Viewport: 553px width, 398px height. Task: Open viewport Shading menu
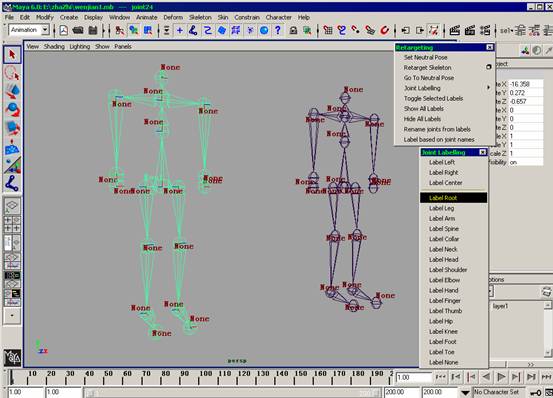[54, 47]
